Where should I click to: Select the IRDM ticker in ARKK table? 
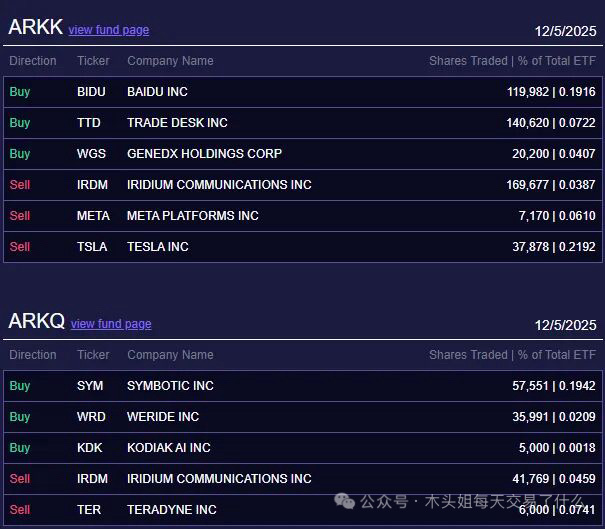click(92, 185)
